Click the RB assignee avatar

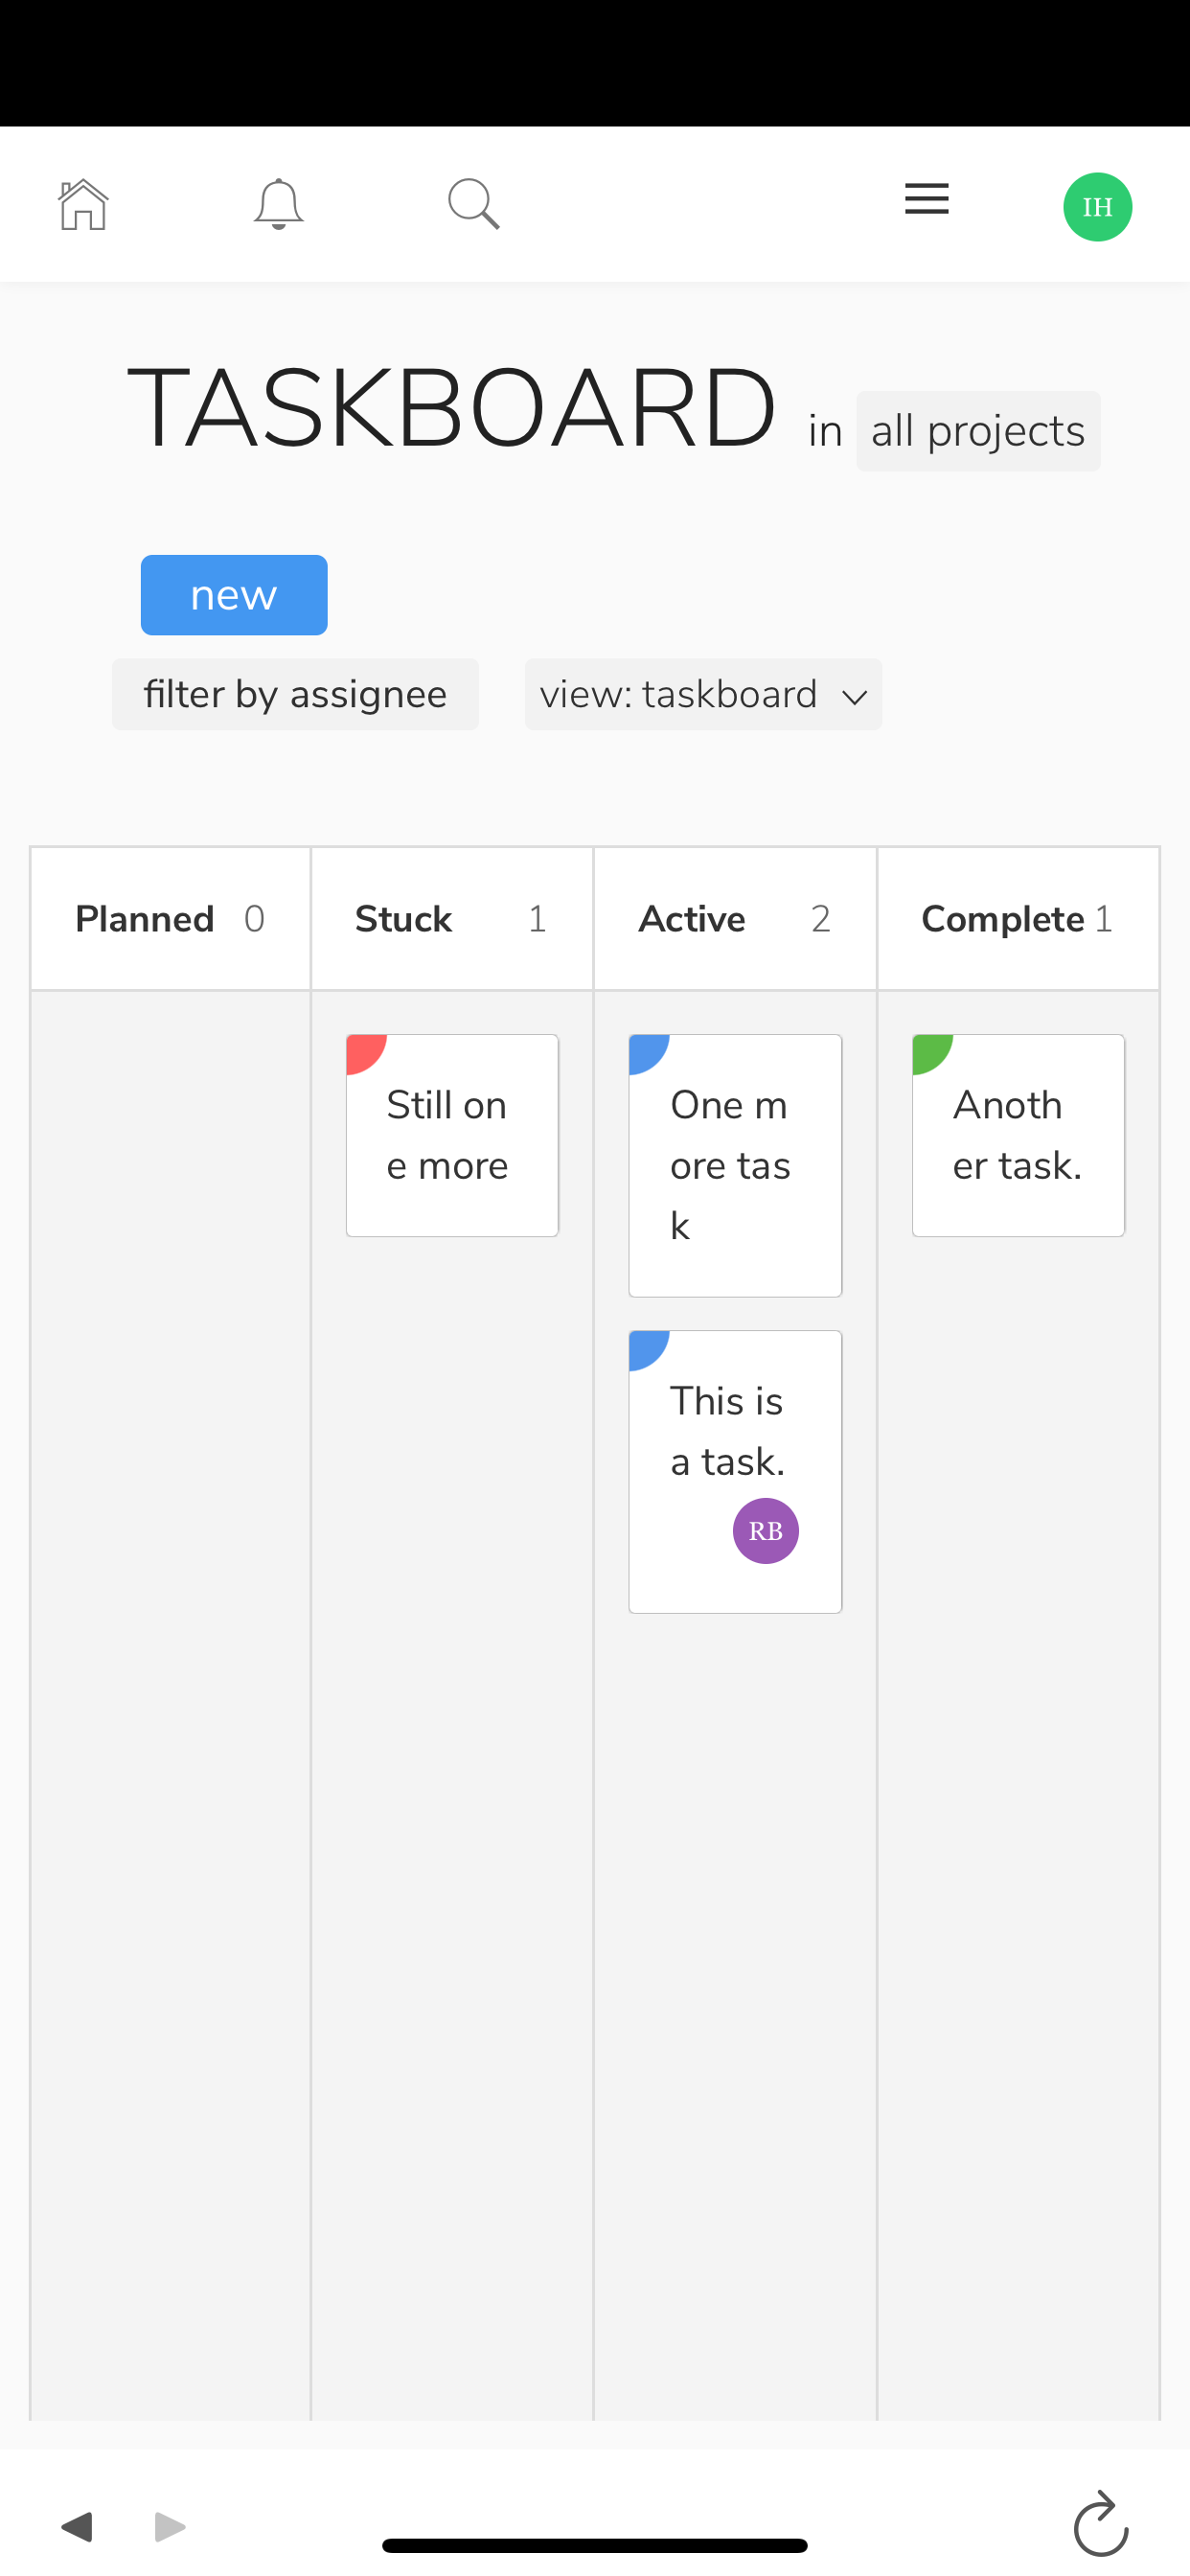pyautogui.click(x=765, y=1530)
